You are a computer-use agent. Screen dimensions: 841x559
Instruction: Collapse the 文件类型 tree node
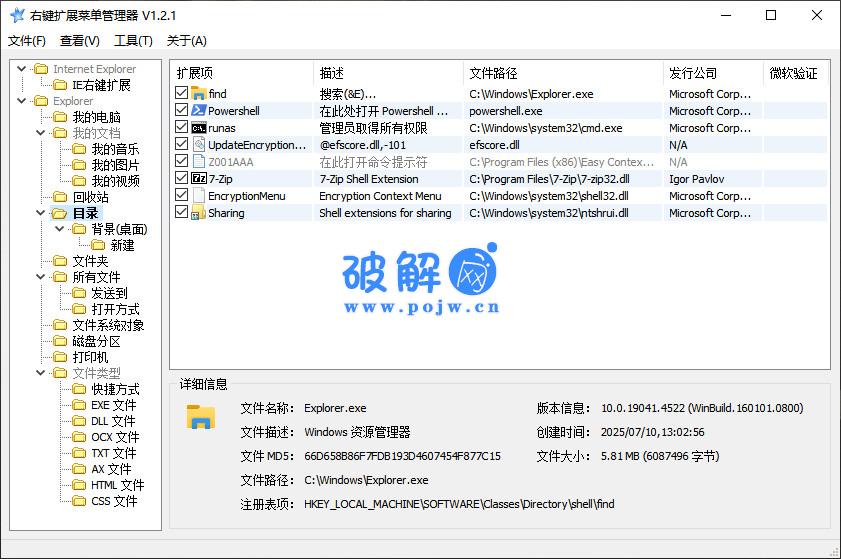41,373
